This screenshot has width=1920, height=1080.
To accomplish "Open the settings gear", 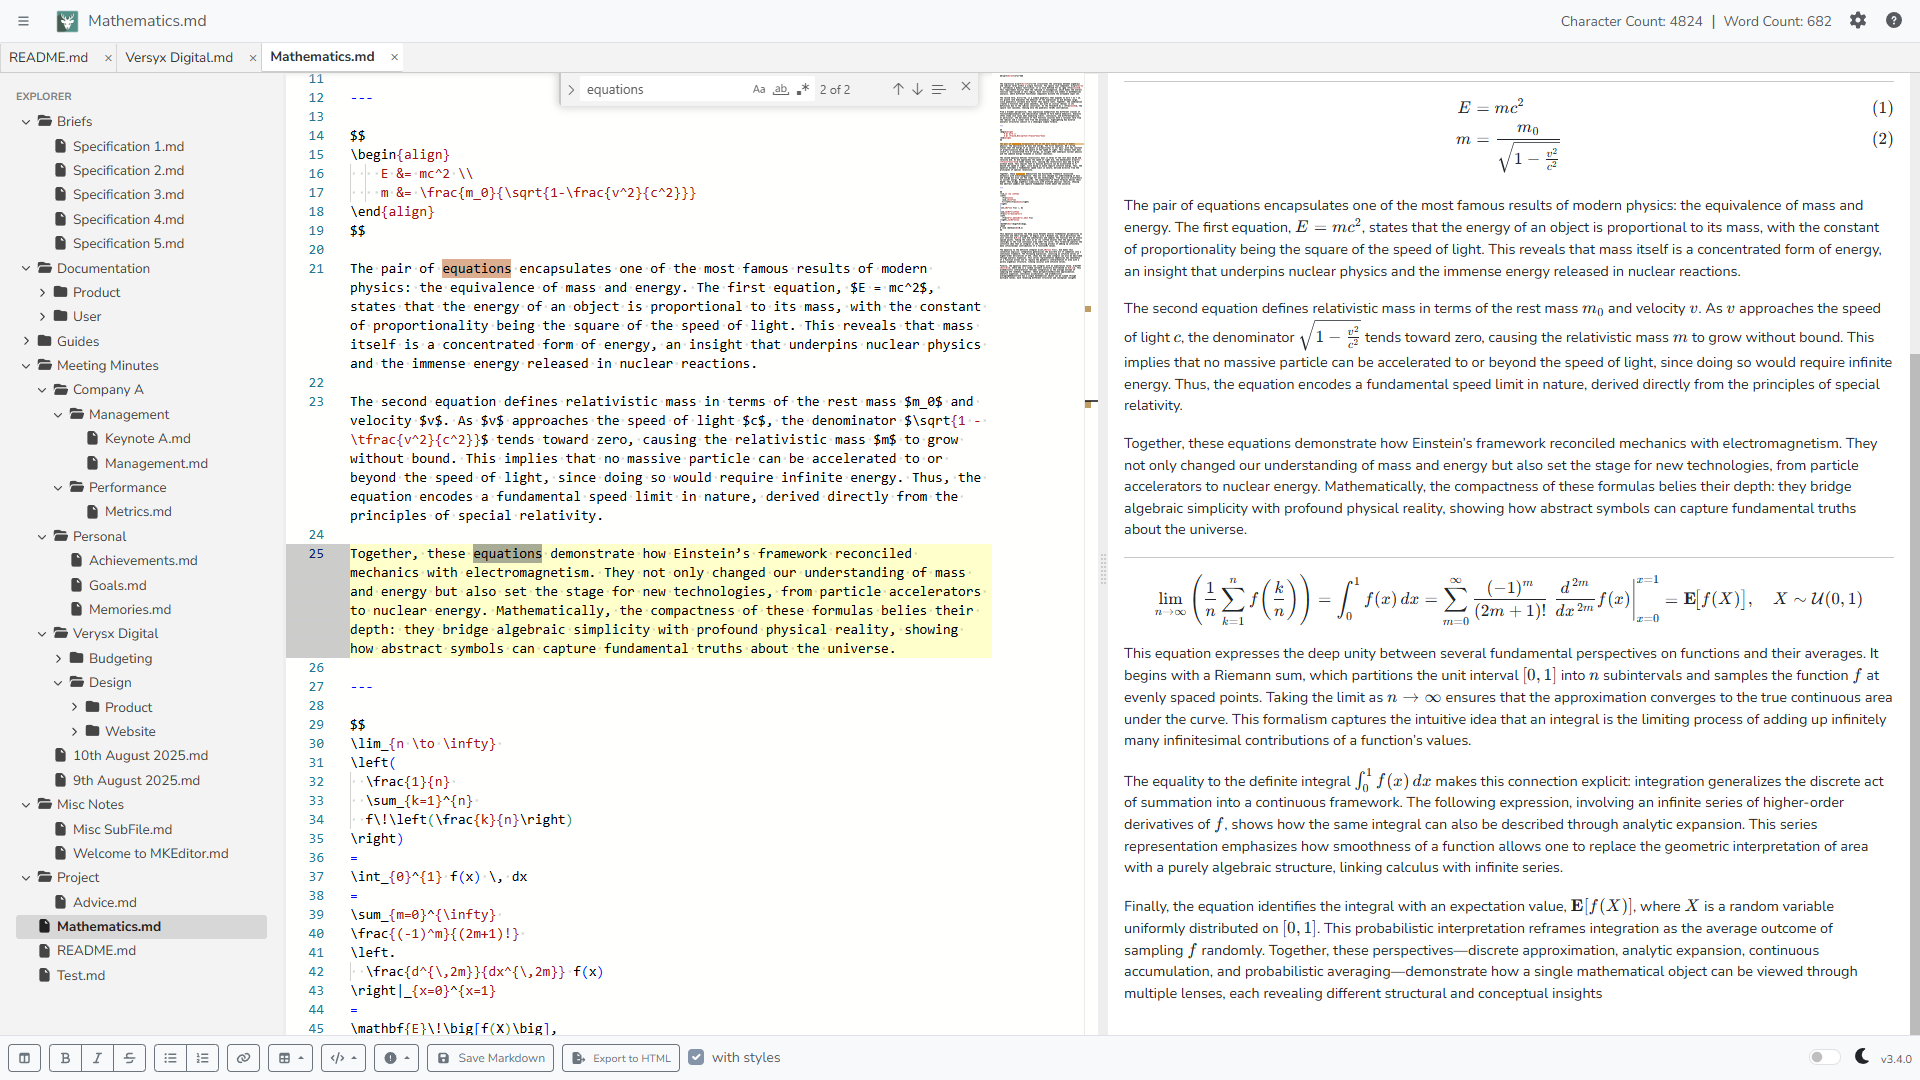I will pyautogui.click(x=1858, y=21).
